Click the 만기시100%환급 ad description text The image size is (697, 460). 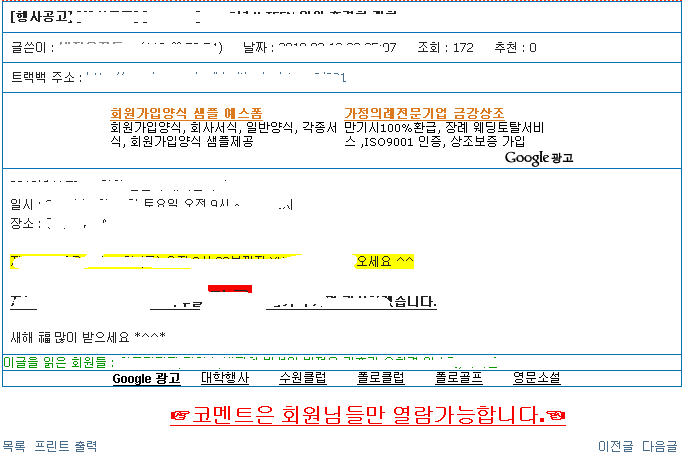click(444, 135)
